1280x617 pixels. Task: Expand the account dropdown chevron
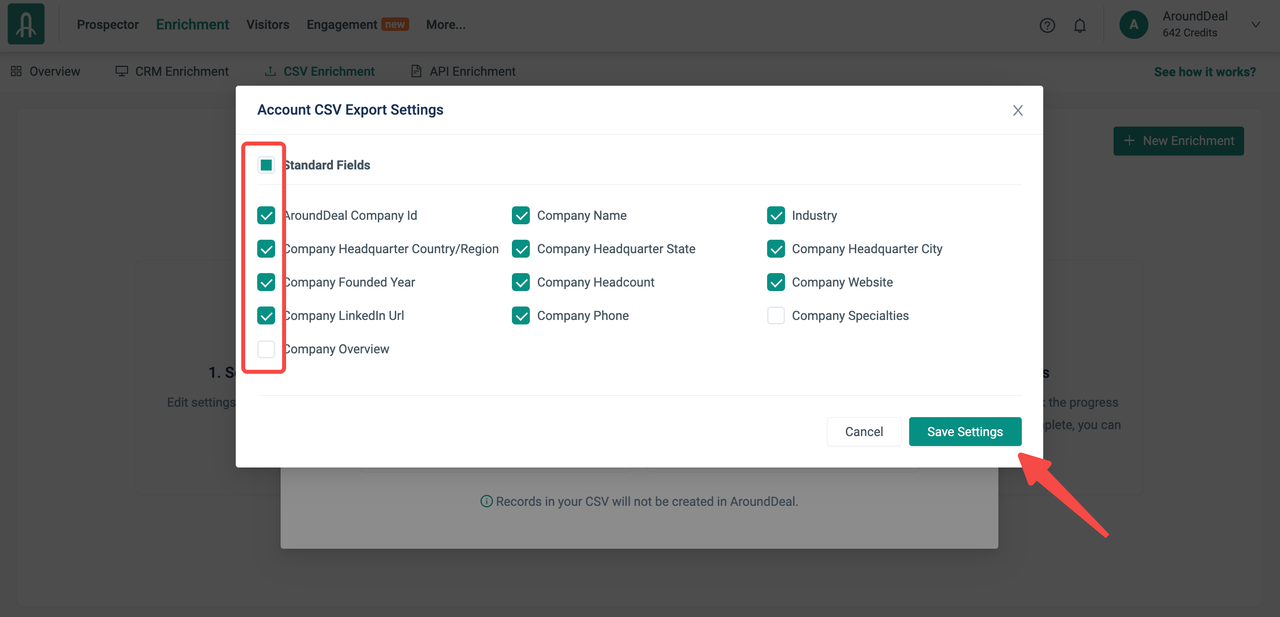(1256, 25)
